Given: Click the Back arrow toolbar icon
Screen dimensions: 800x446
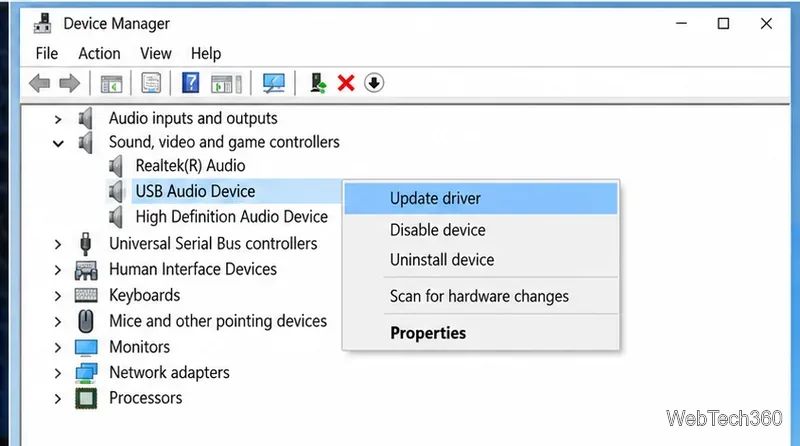Looking at the screenshot, I should [x=39, y=83].
